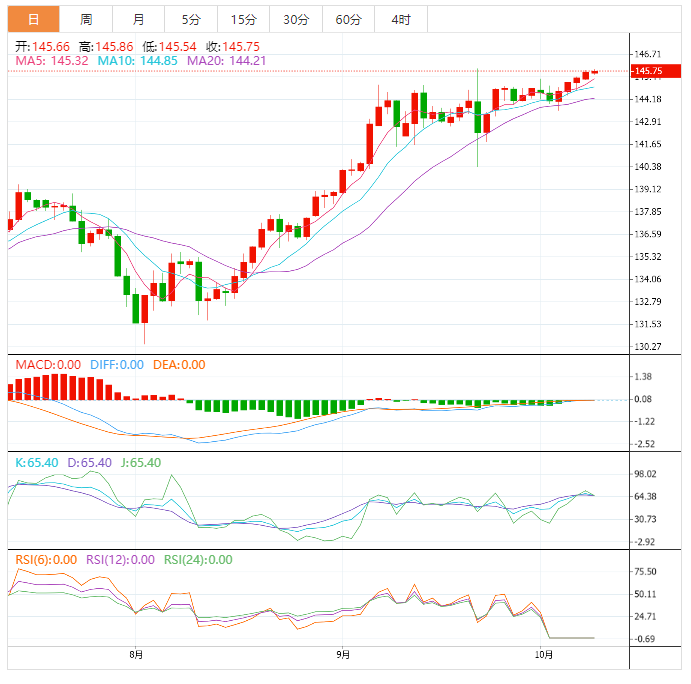Click the 24.71 RSI axis label
Viewport: 691px width, 684px height.
(x=646, y=617)
